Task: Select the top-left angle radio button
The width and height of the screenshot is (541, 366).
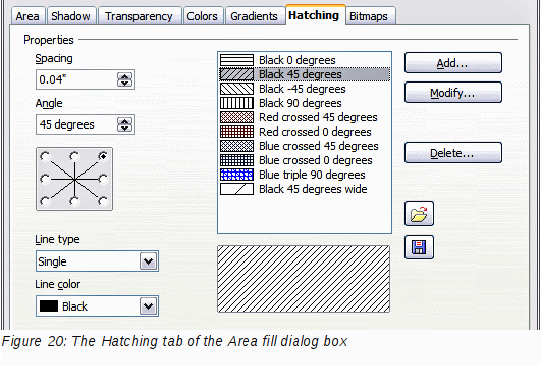Action: click(45, 156)
